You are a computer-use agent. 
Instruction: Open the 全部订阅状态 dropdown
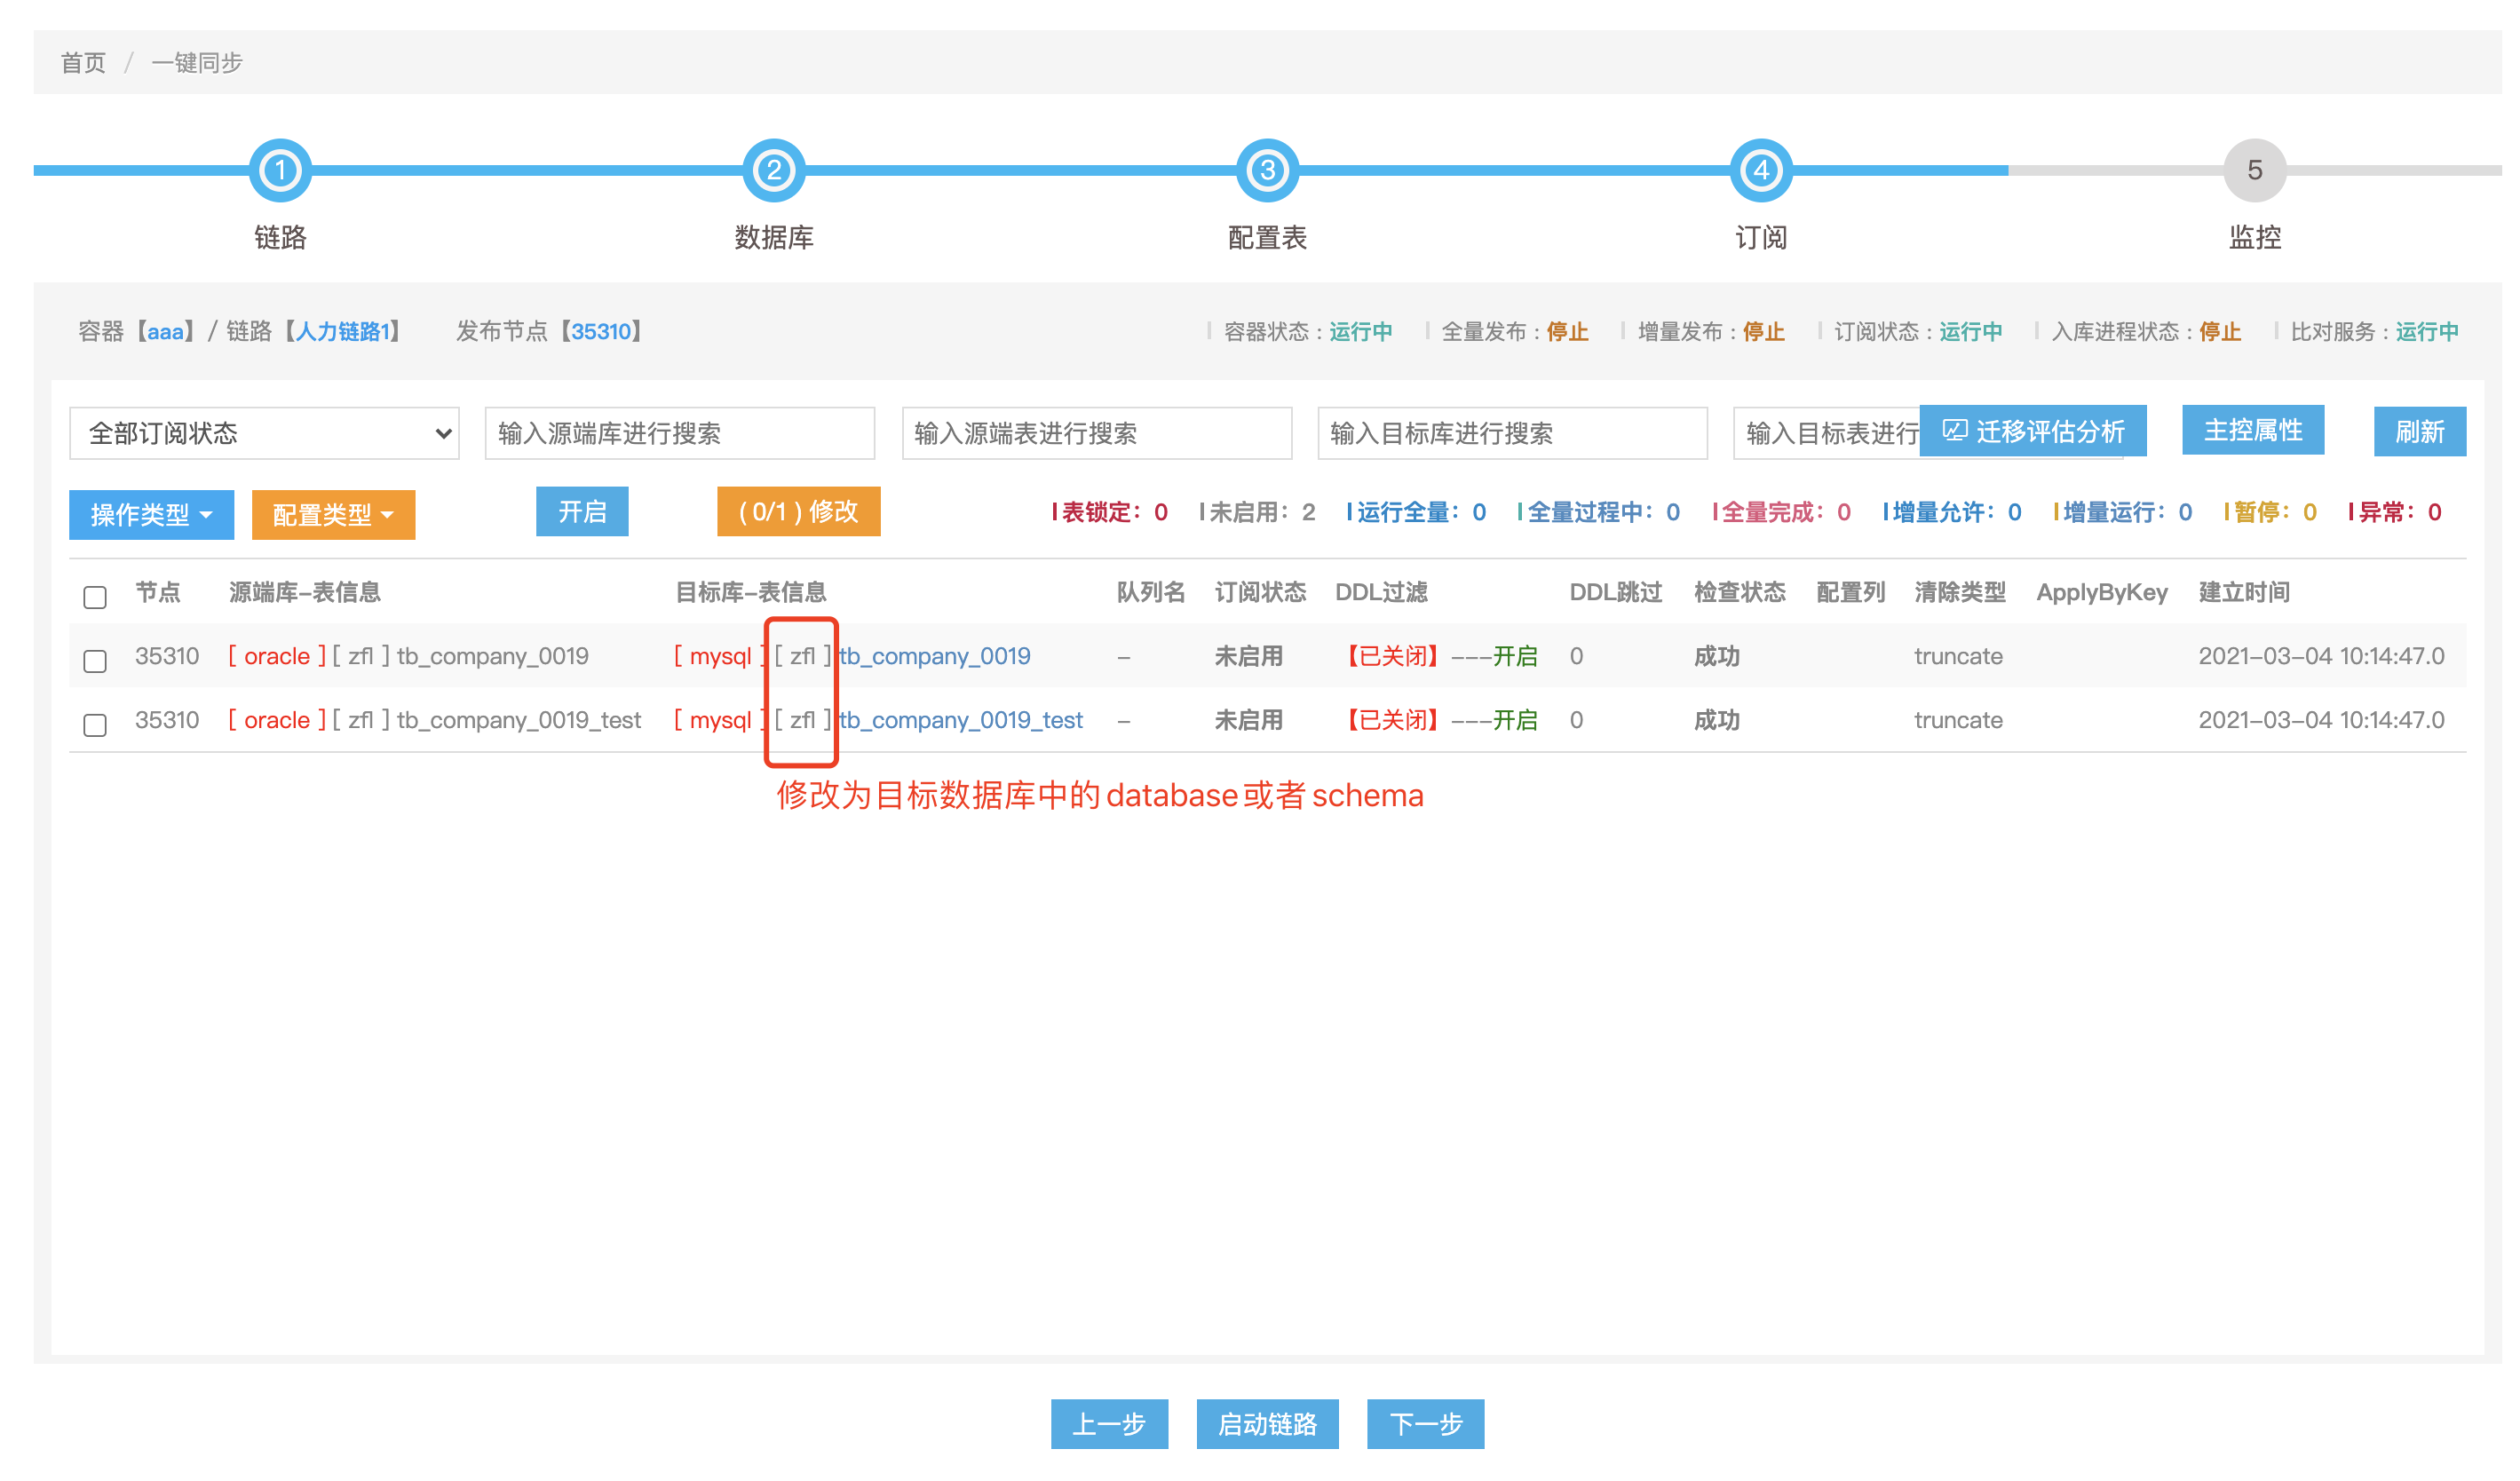click(x=265, y=434)
